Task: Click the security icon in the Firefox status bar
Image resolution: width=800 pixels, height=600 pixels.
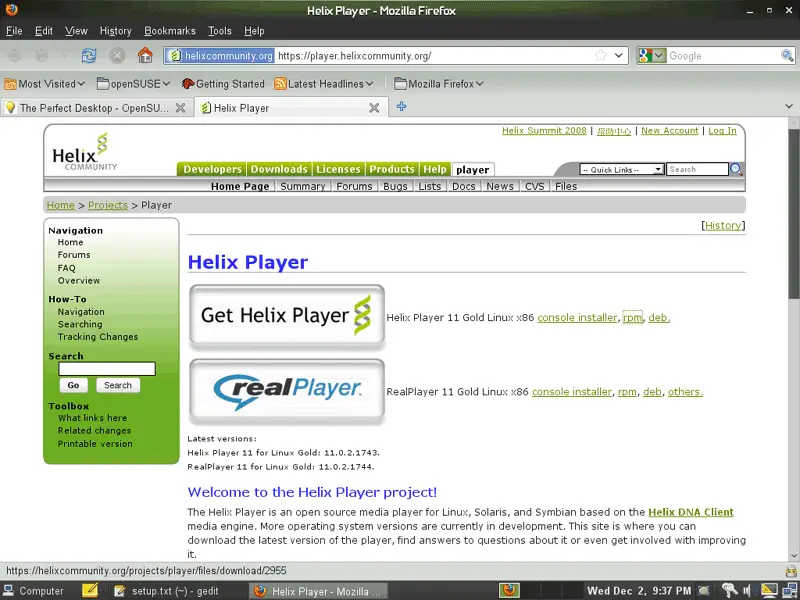Action: tap(790, 570)
